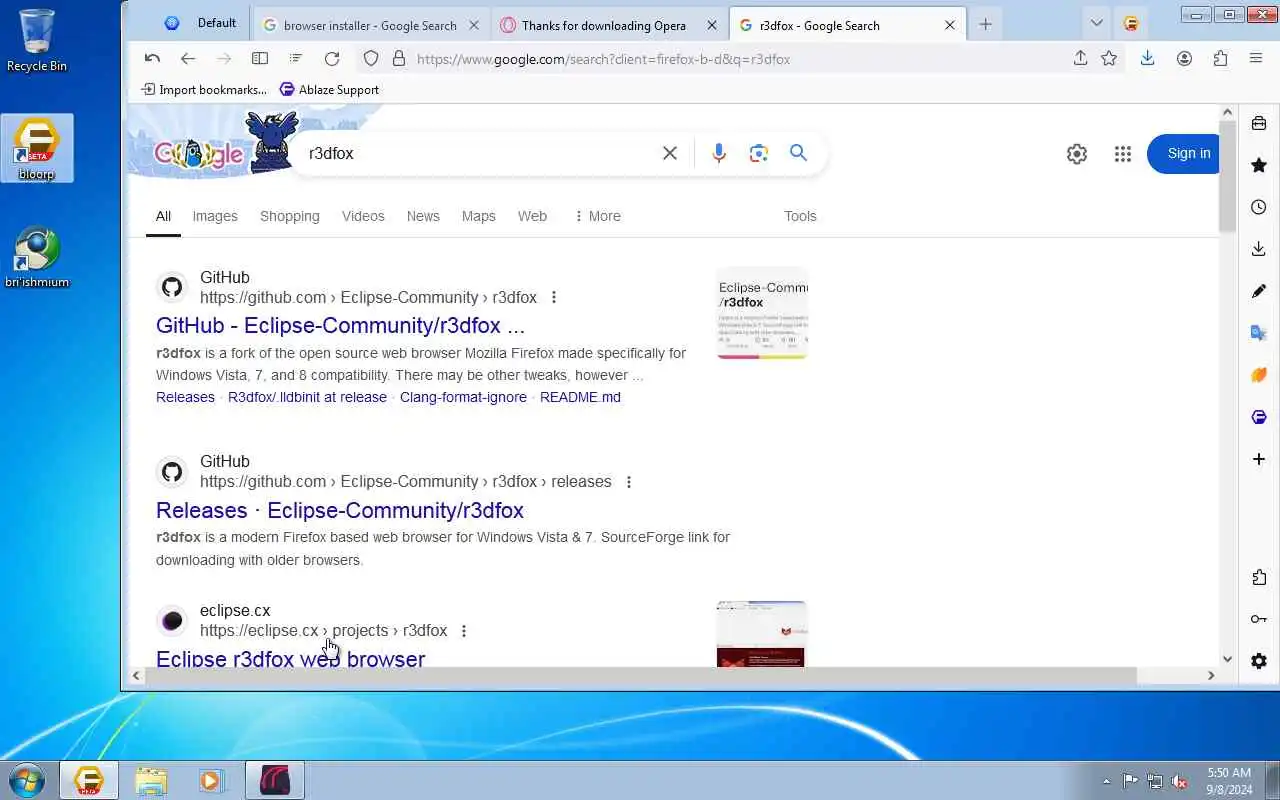The width and height of the screenshot is (1280, 800).
Task: Click Import bookmarks in bookmarks bar
Action: [x=204, y=90]
